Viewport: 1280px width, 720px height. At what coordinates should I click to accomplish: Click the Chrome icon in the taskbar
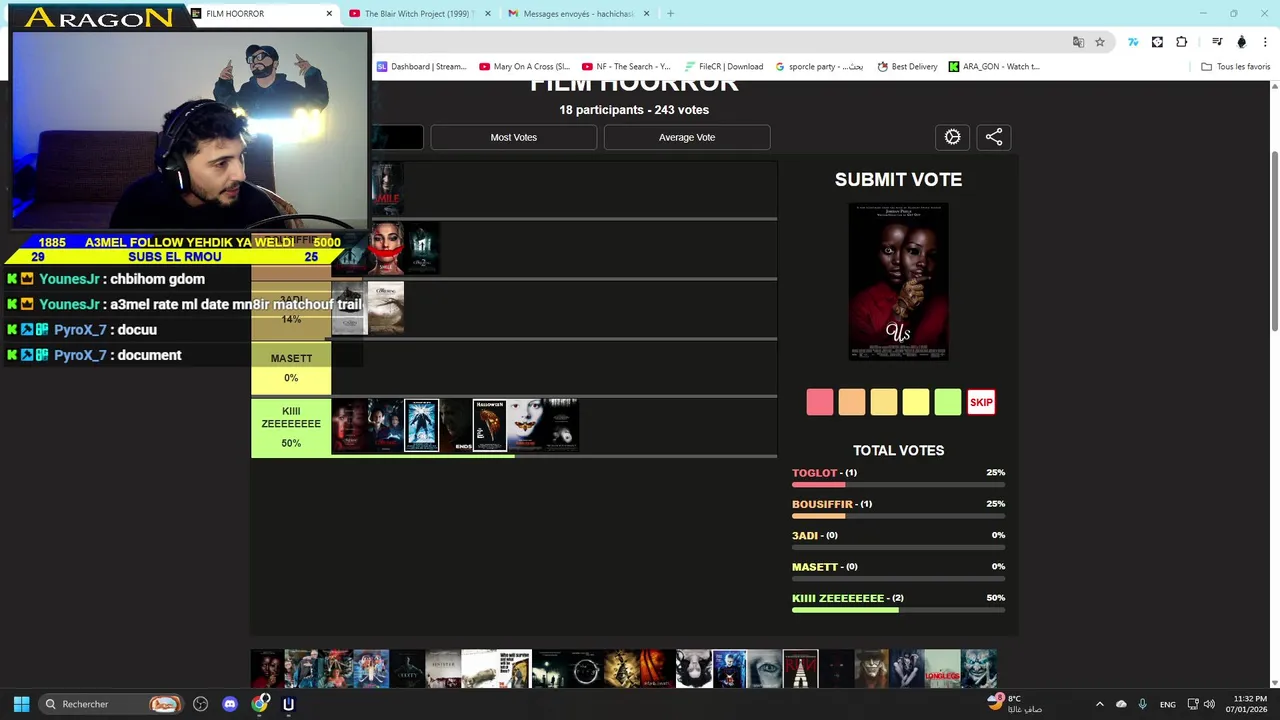(260, 704)
